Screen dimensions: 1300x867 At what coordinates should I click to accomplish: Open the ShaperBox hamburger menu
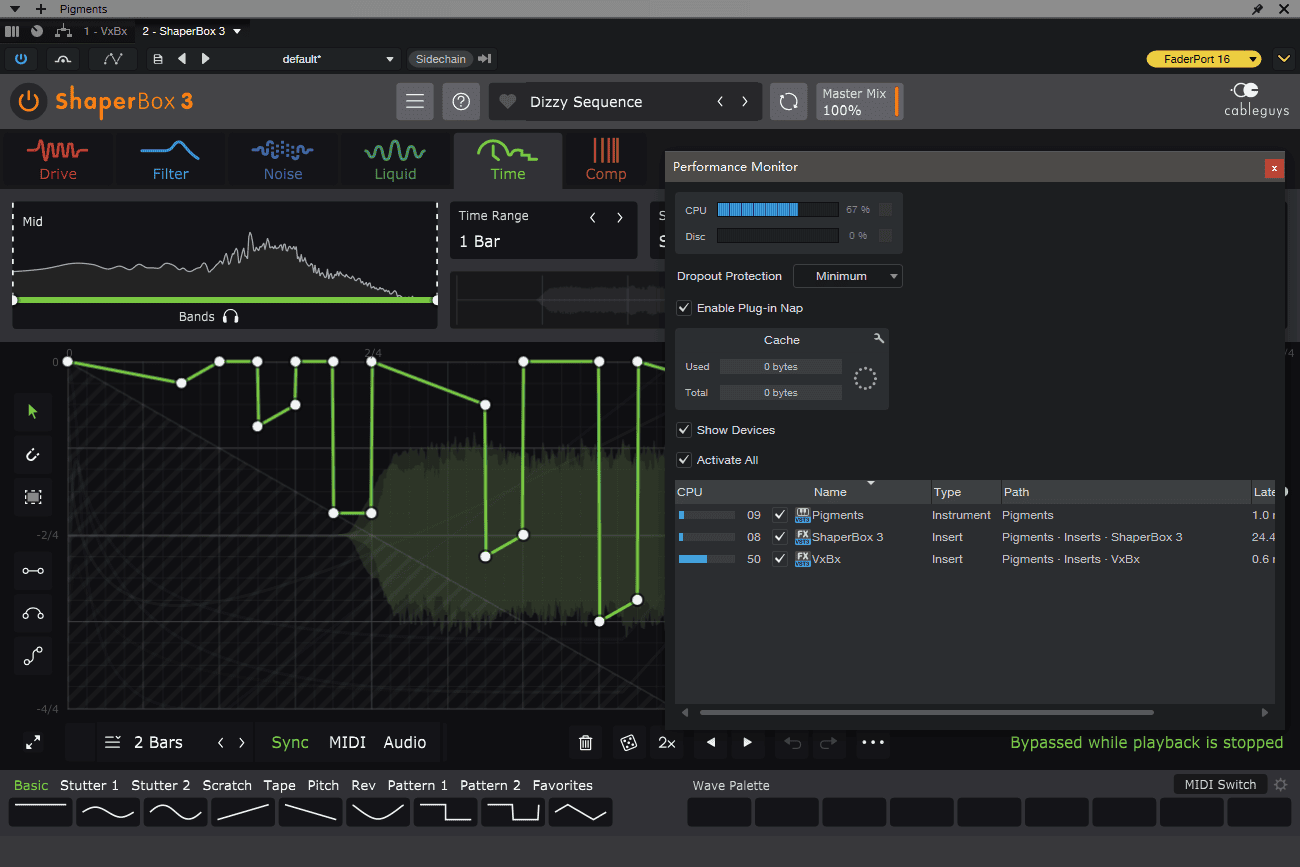(415, 101)
